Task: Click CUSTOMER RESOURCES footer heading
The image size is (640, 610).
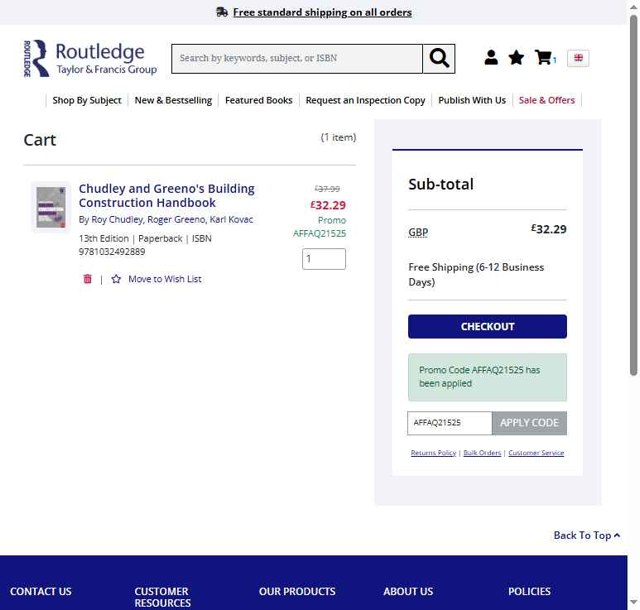Action: point(162,597)
